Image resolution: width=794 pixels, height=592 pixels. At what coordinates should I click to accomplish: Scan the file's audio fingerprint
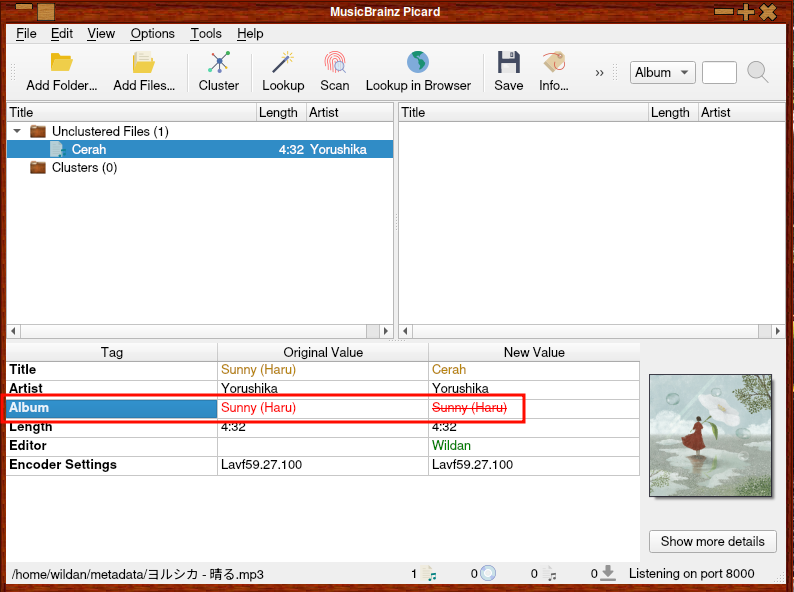pos(334,63)
